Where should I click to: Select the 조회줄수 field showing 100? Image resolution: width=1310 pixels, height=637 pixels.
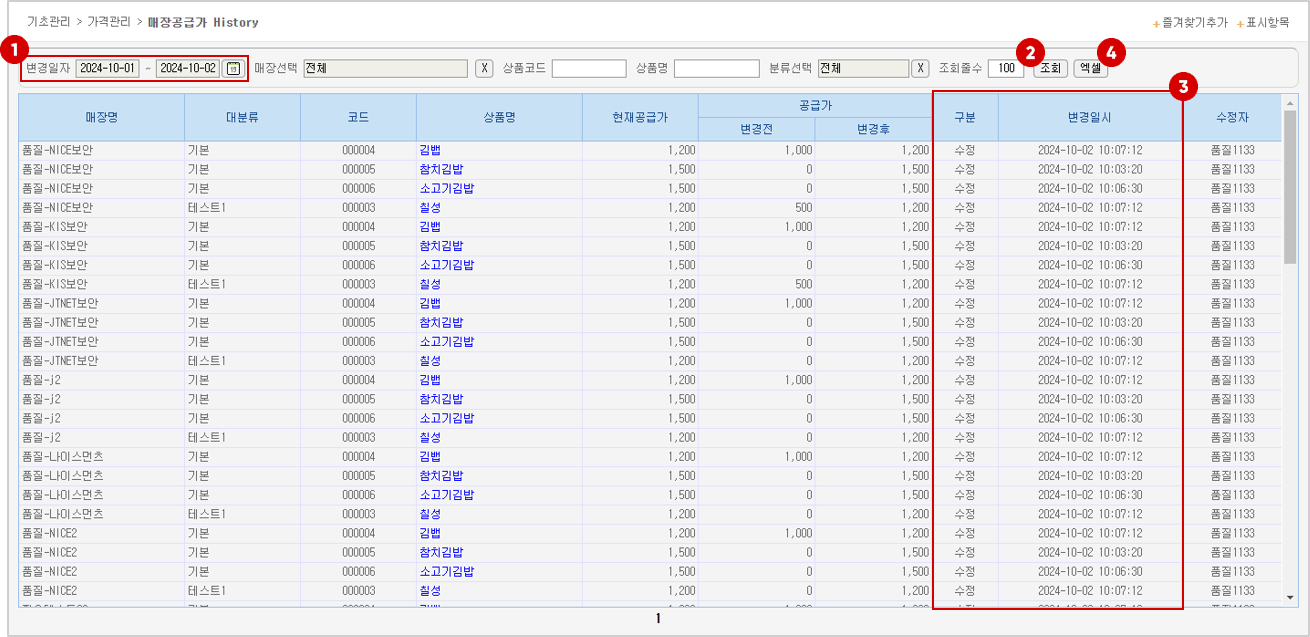(1005, 68)
